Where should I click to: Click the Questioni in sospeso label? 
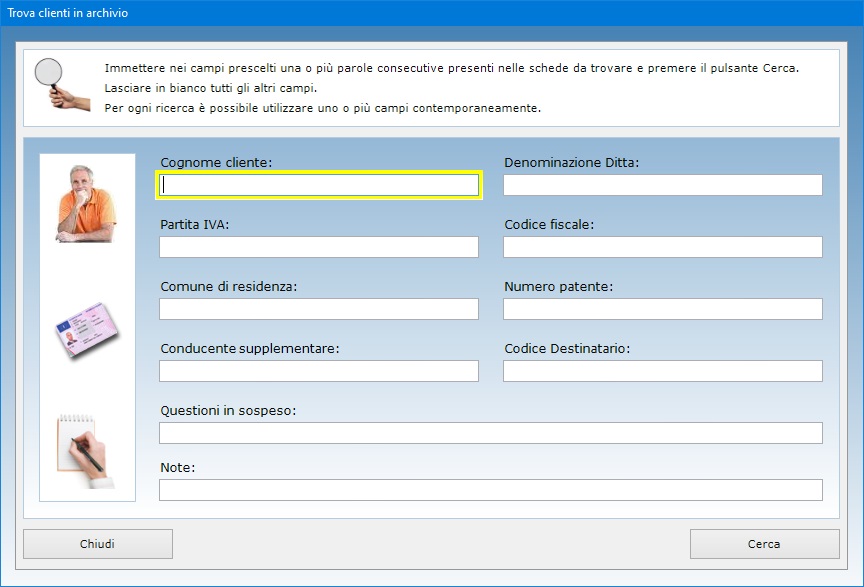(228, 410)
